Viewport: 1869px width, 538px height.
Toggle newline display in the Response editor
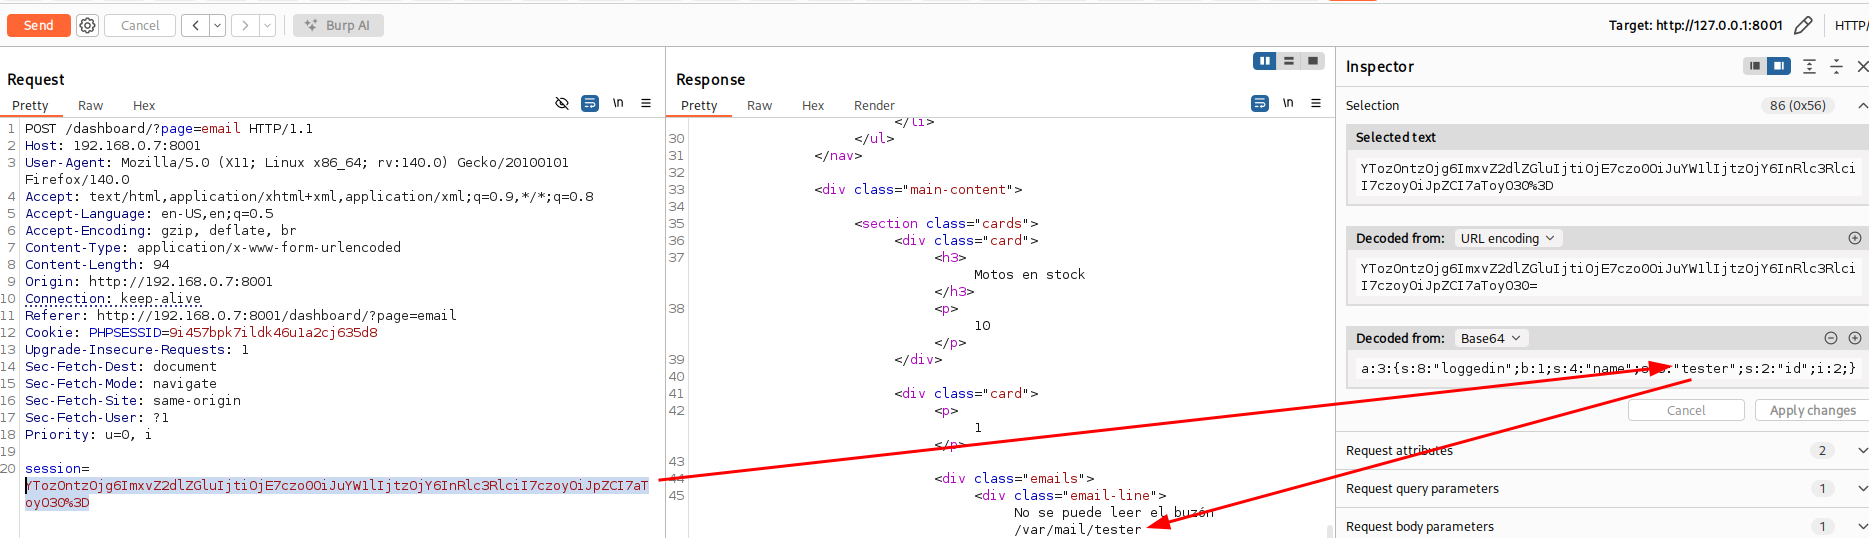click(1288, 103)
